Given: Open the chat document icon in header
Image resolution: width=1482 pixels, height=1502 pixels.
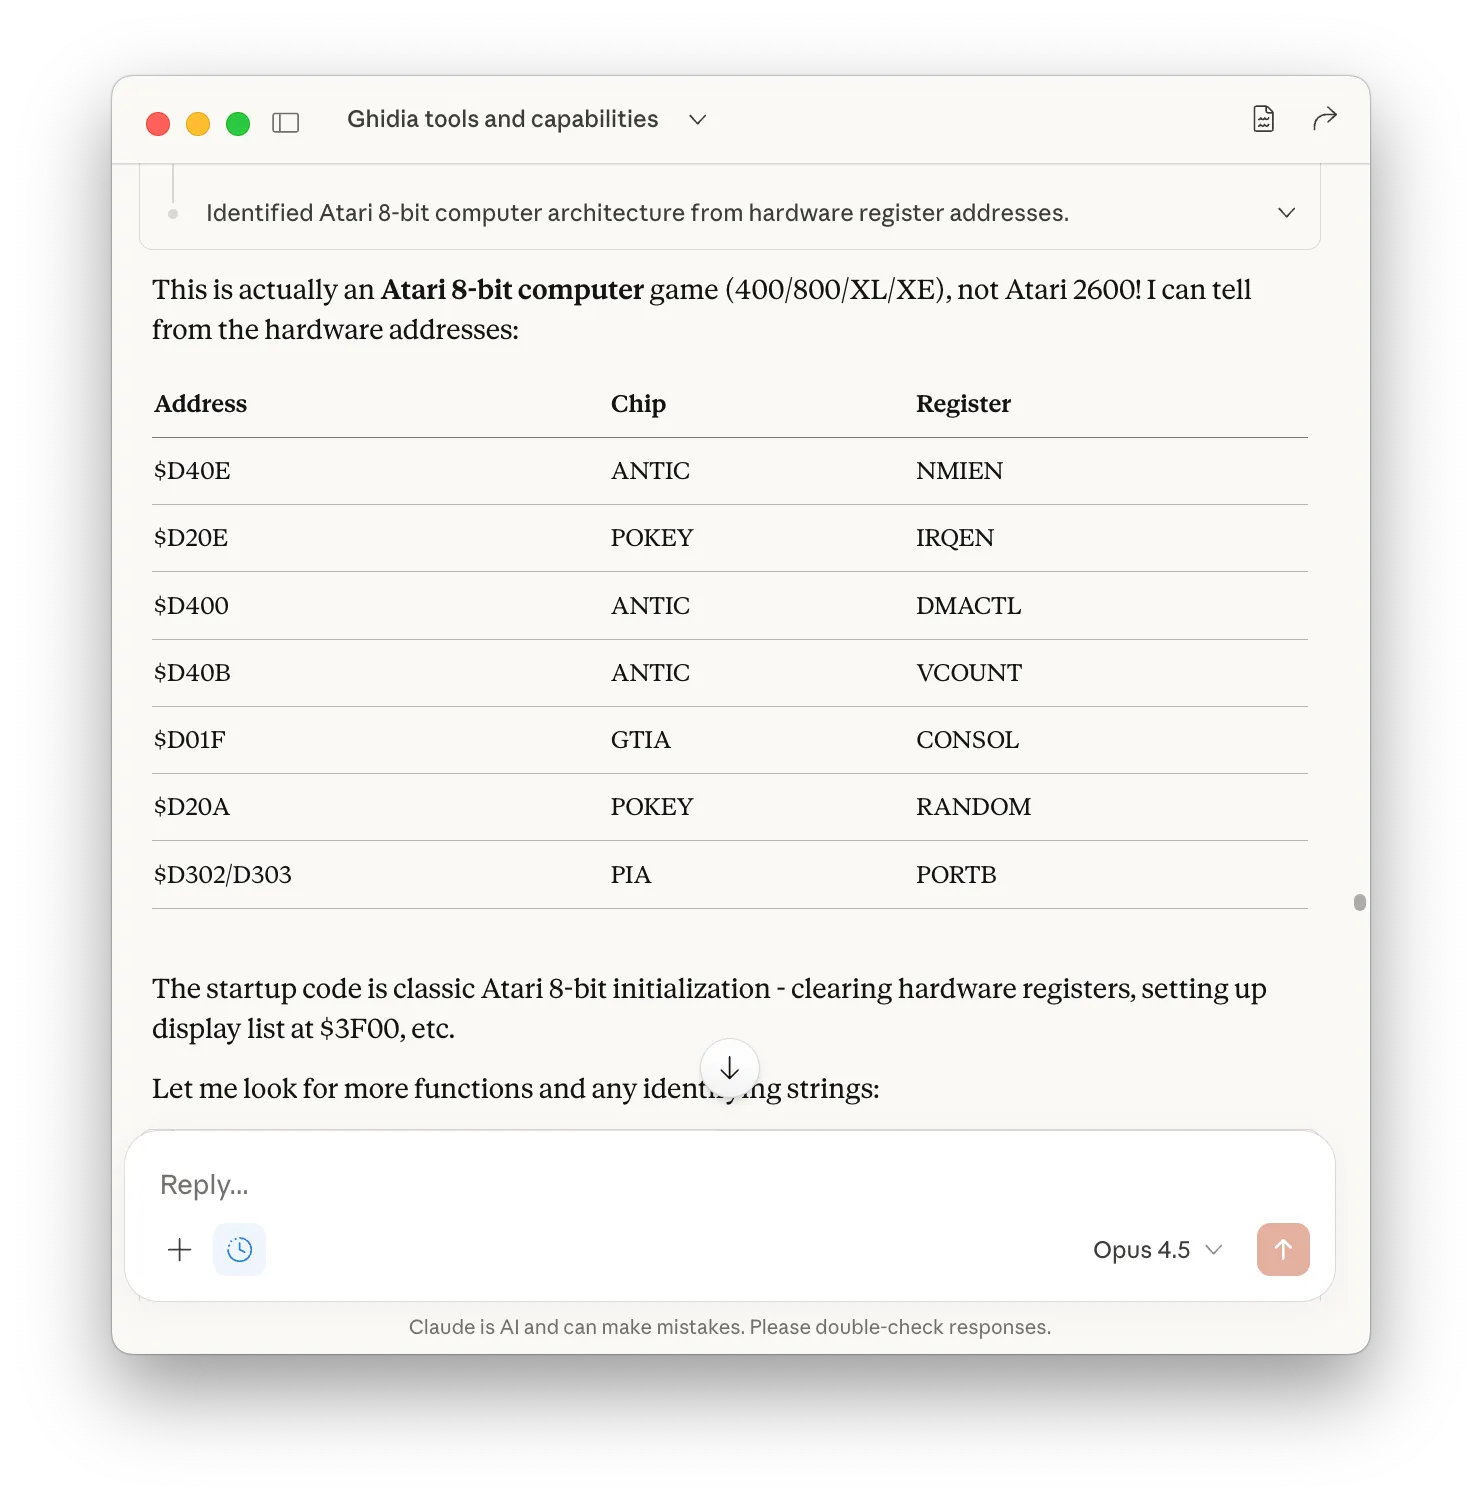Looking at the screenshot, I should [1263, 119].
